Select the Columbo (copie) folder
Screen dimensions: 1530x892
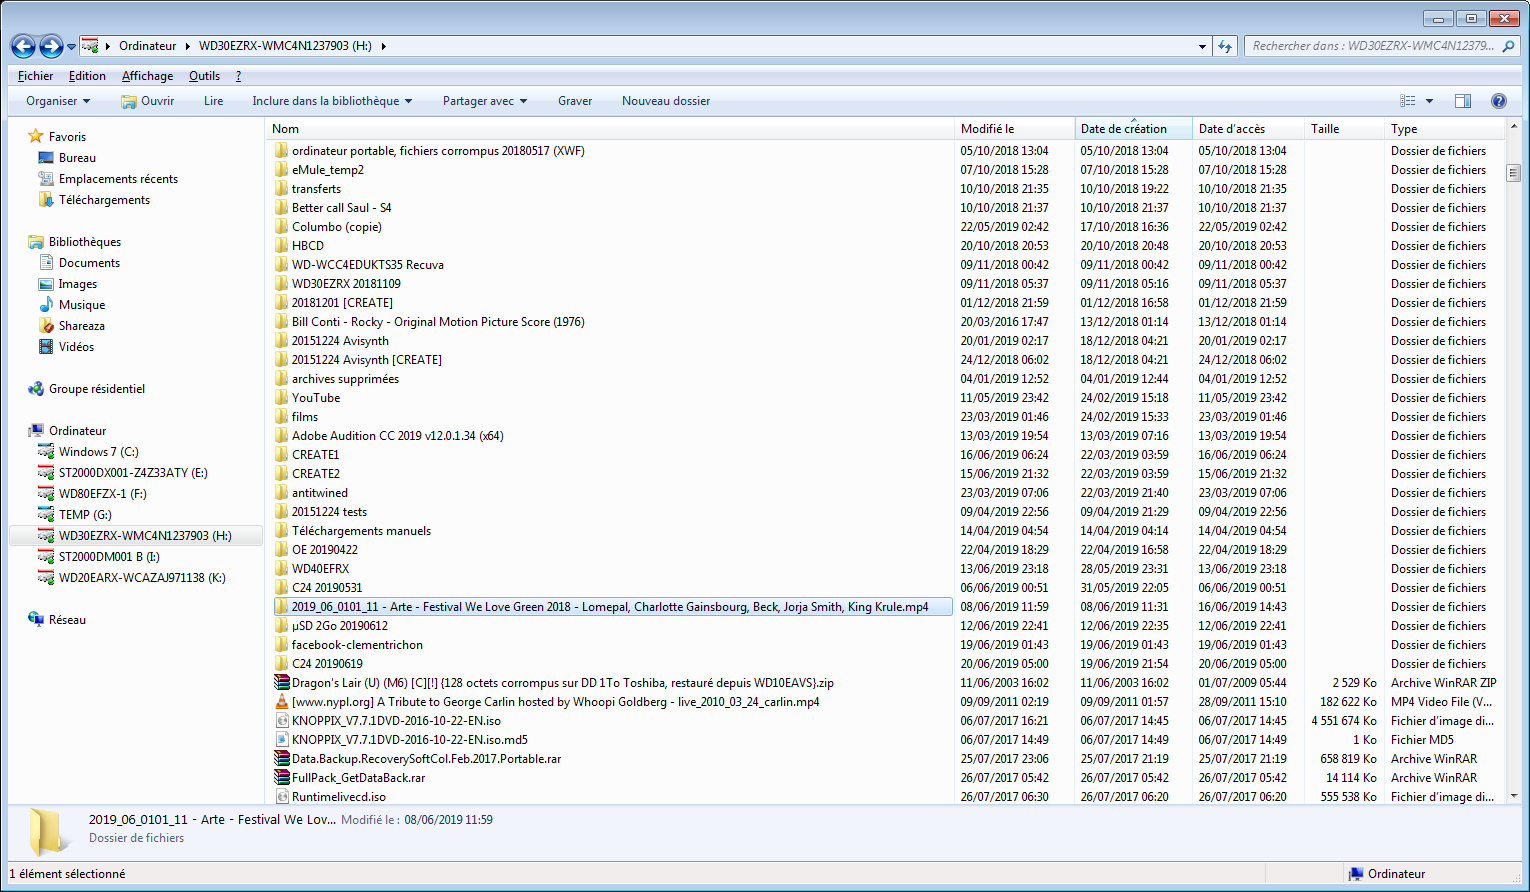coord(337,227)
